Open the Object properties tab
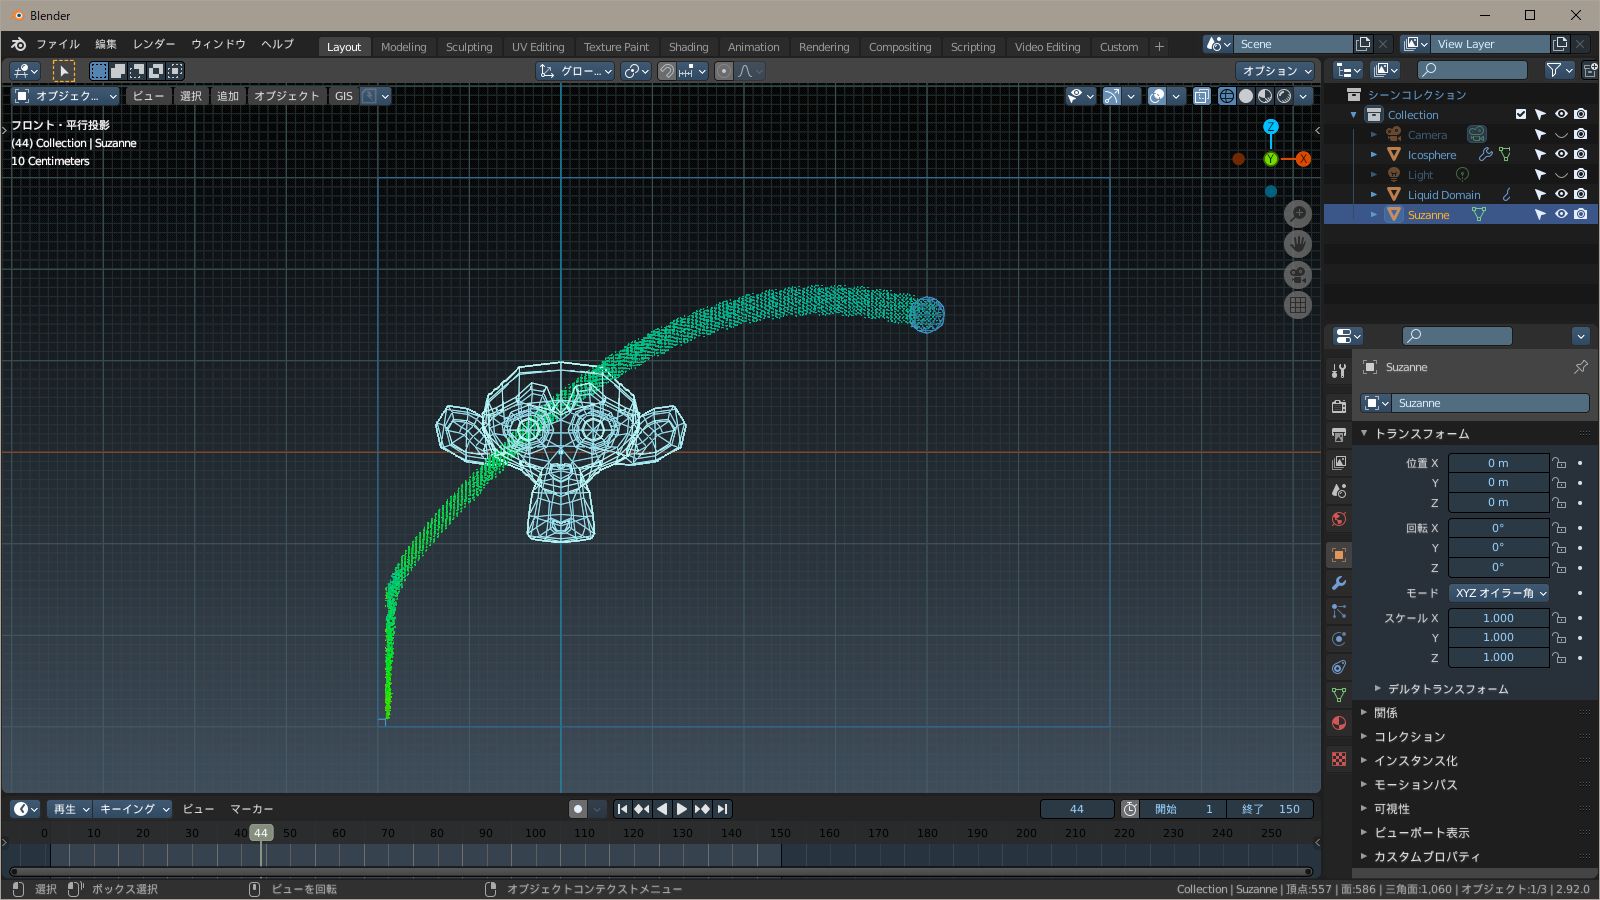 (x=1339, y=555)
